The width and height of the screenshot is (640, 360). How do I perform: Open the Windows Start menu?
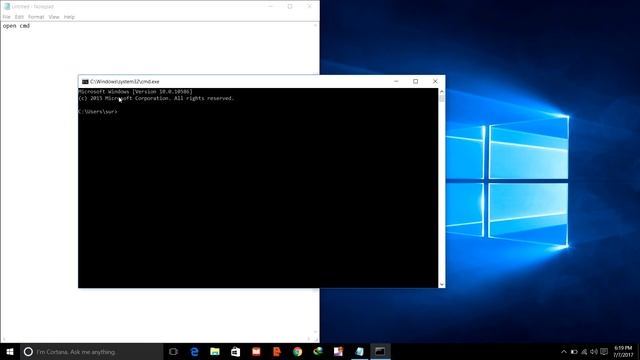pyautogui.click(x=10, y=351)
